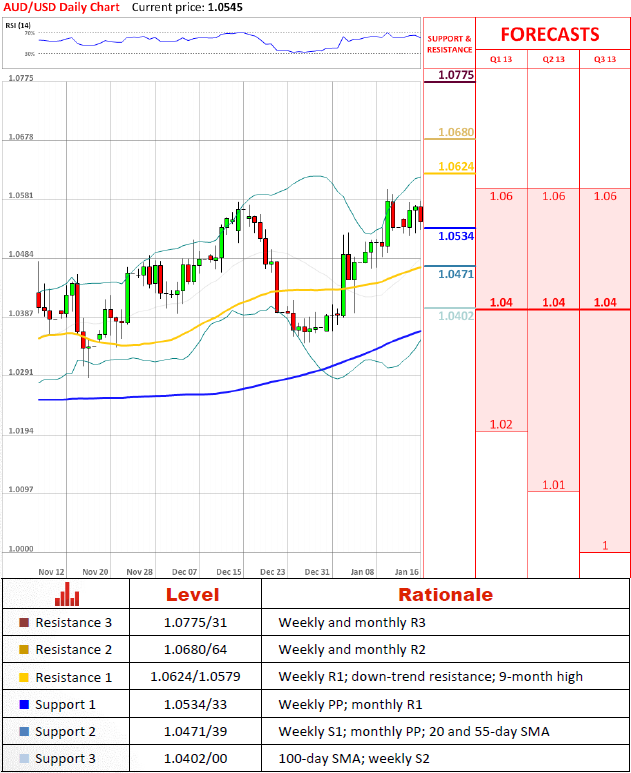Image resolution: width=631 pixels, height=773 pixels.
Task: Click the 'RSI (14)' indicator label
Action: click(x=18, y=25)
